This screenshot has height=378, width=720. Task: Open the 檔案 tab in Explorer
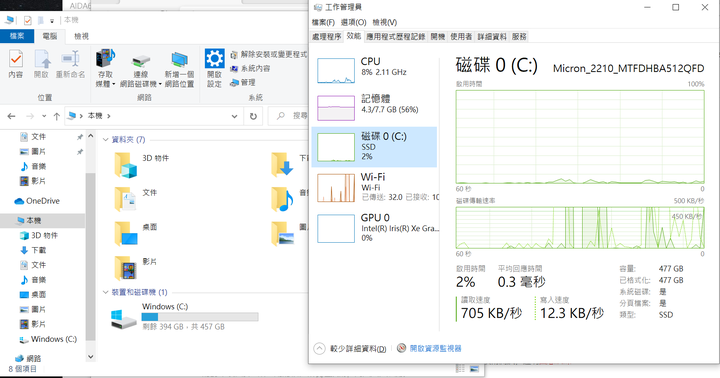(x=17, y=36)
